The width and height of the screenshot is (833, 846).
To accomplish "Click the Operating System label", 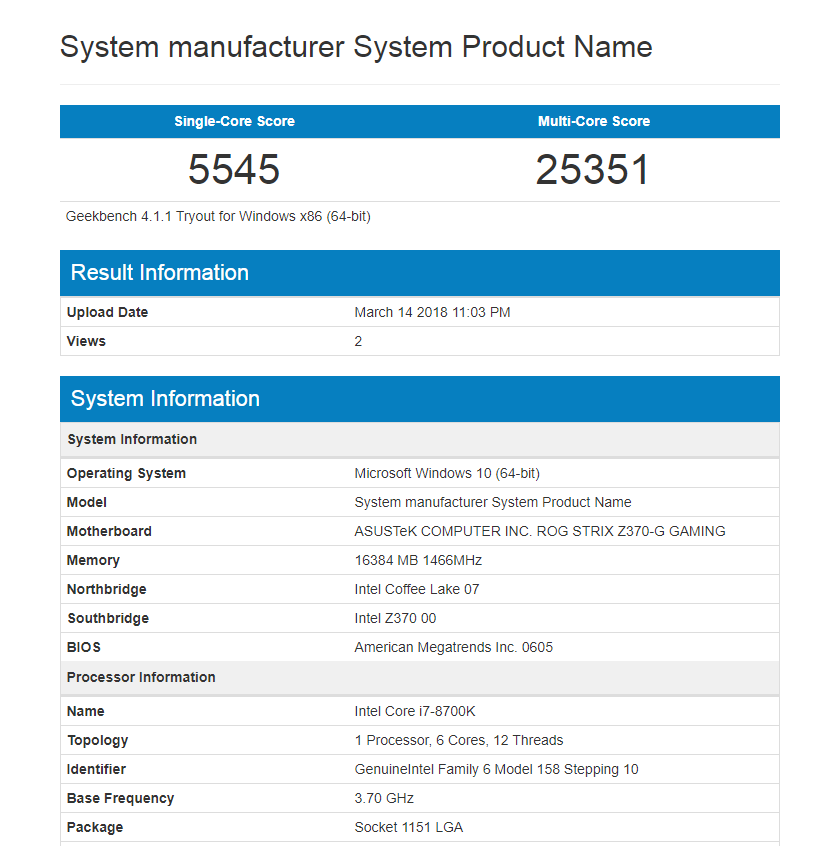I will (126, 474).
